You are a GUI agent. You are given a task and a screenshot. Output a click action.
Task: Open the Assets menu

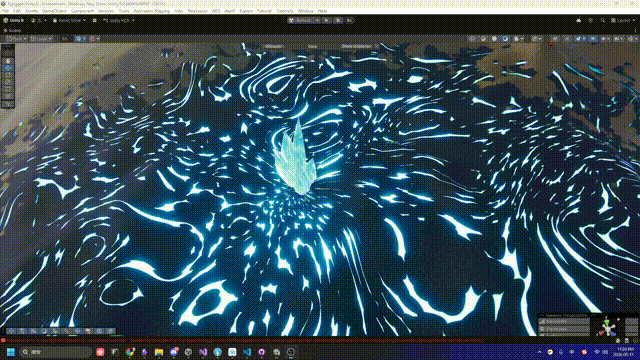[31, 11]
